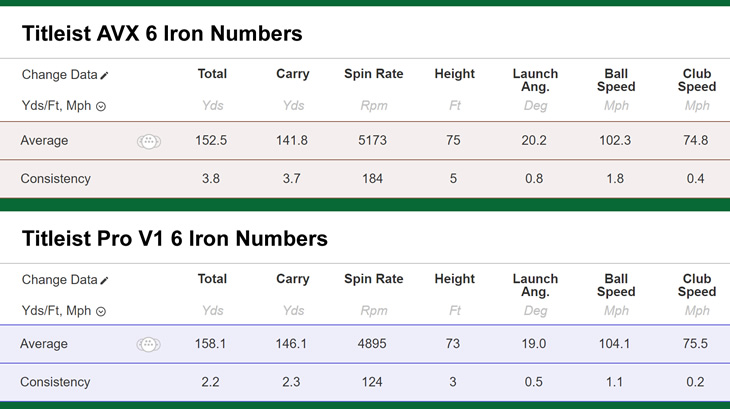Click AVX consistency ball speed 1.8
The width and height of the screenshot is (730, 409).
[x=615, y=179]
